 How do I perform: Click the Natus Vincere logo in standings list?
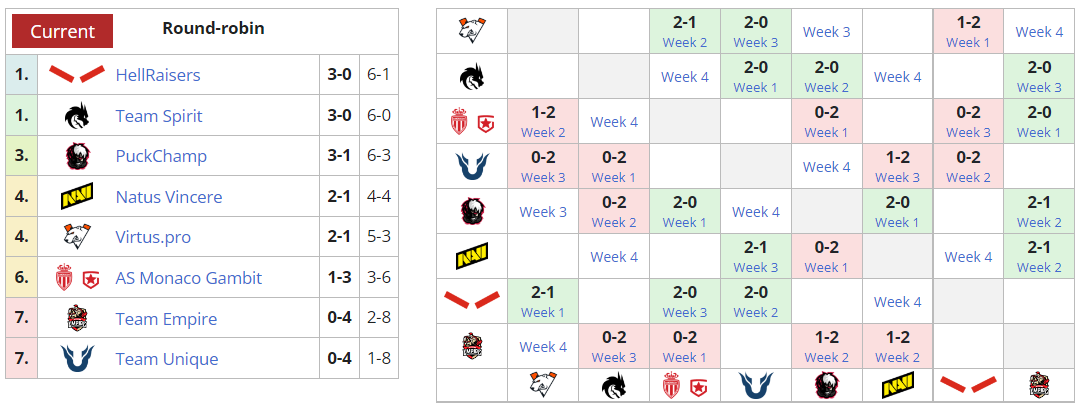[77, 197]
